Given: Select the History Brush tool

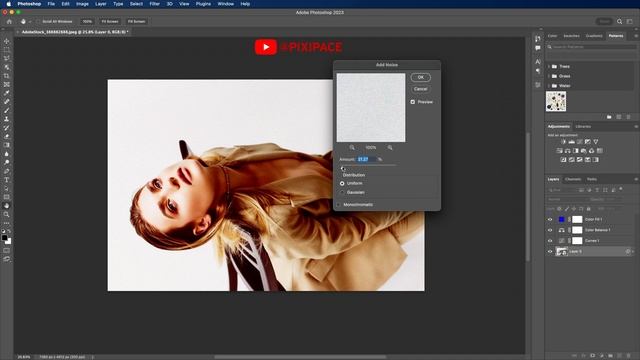Looking at the screenshot, I should [x=7, y=128].
